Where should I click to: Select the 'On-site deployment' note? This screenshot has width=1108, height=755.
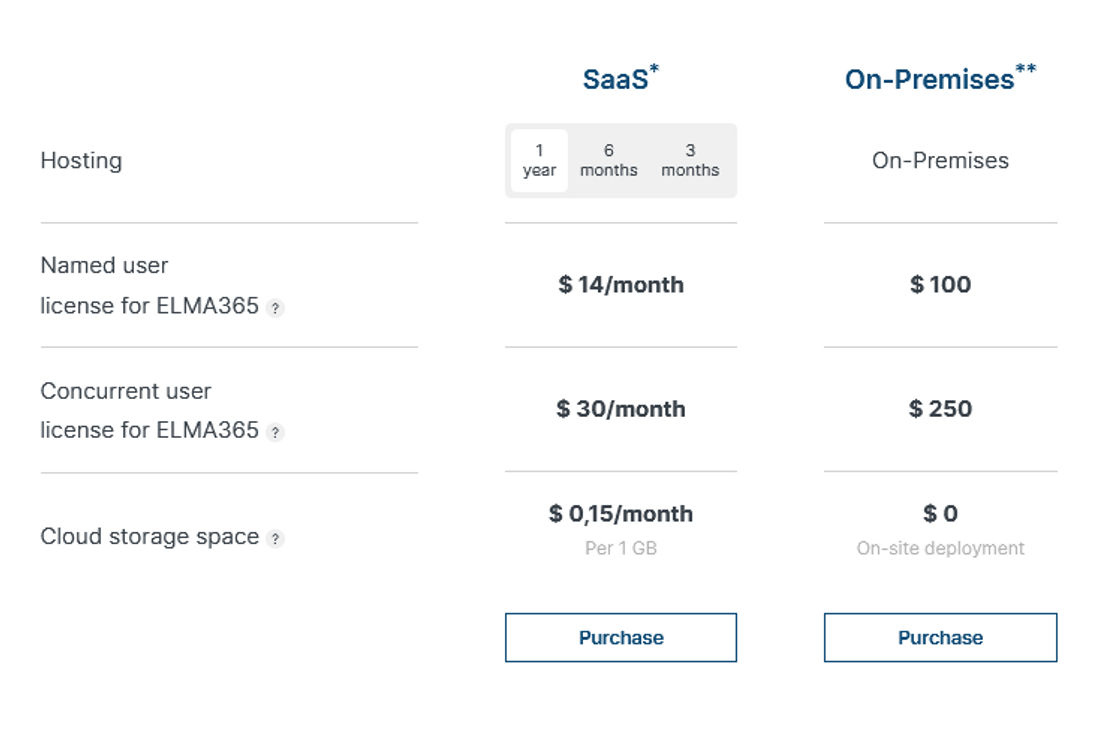click(x=941, y=549)
